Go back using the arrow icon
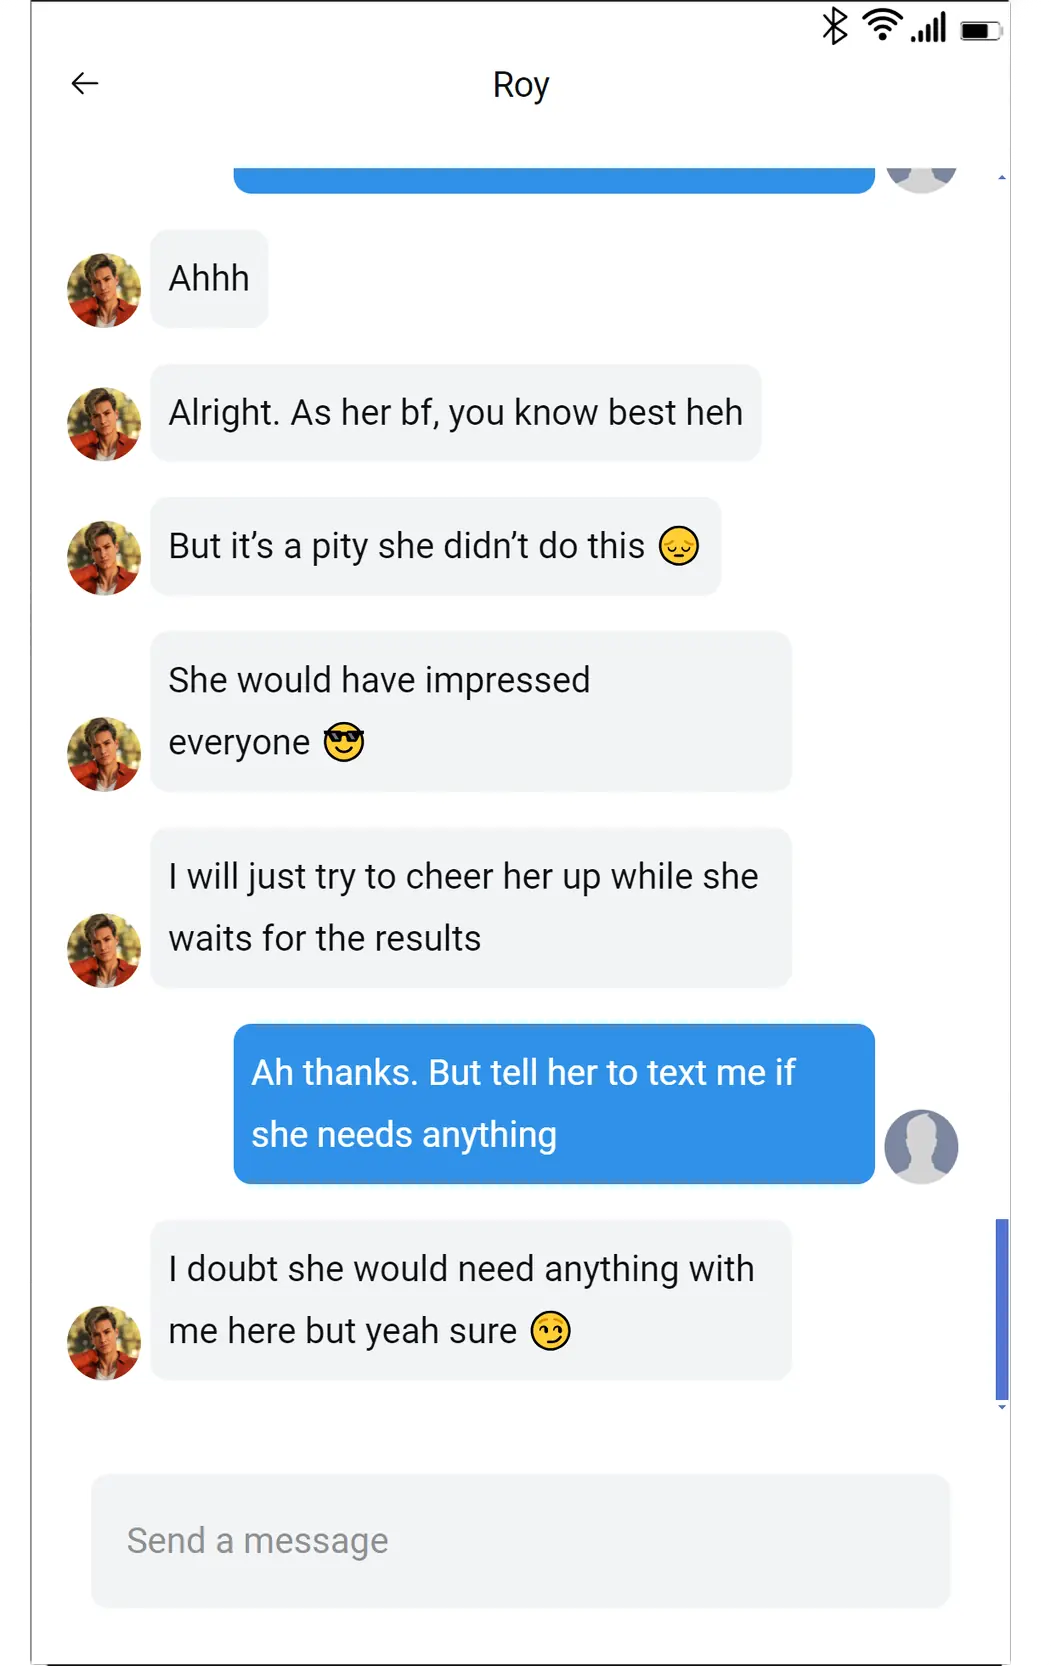 point(85,83)
